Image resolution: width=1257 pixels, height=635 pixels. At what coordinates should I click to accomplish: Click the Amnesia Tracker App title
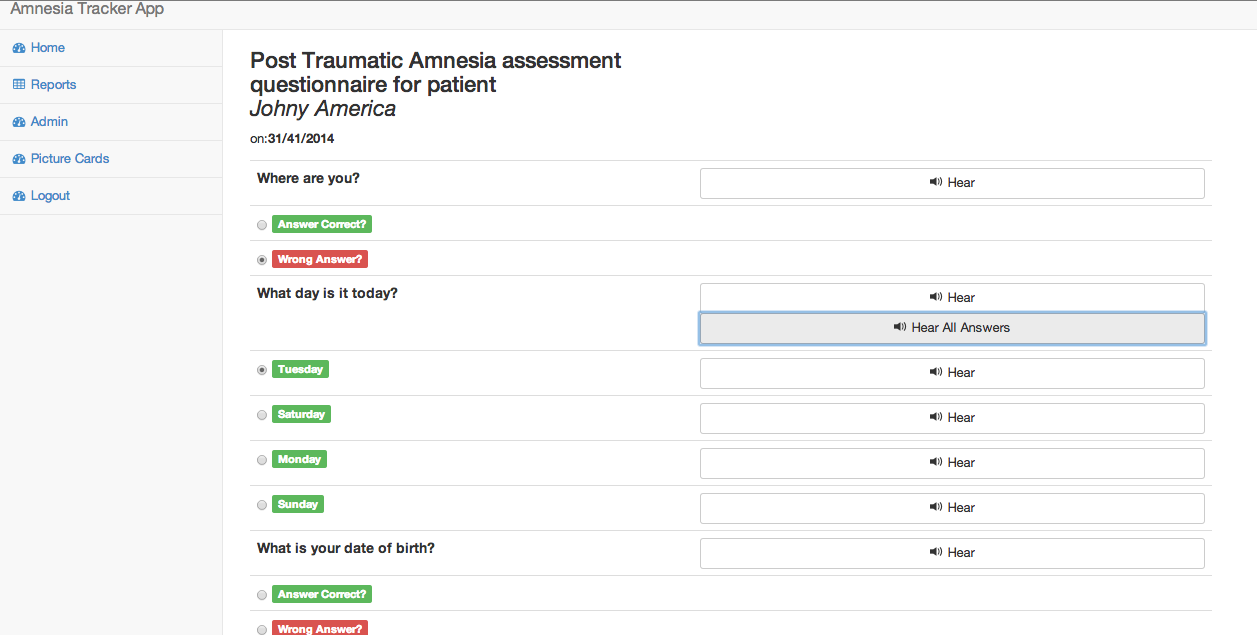[x=87, y=10]
